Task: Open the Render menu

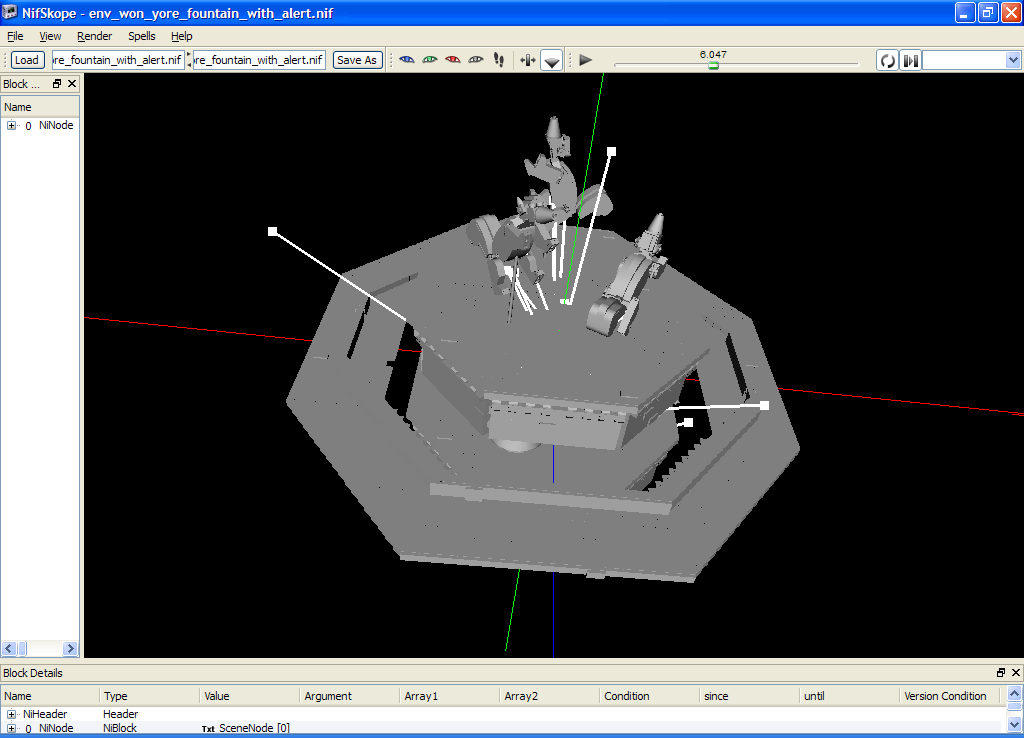Action: tap(95, 36)
